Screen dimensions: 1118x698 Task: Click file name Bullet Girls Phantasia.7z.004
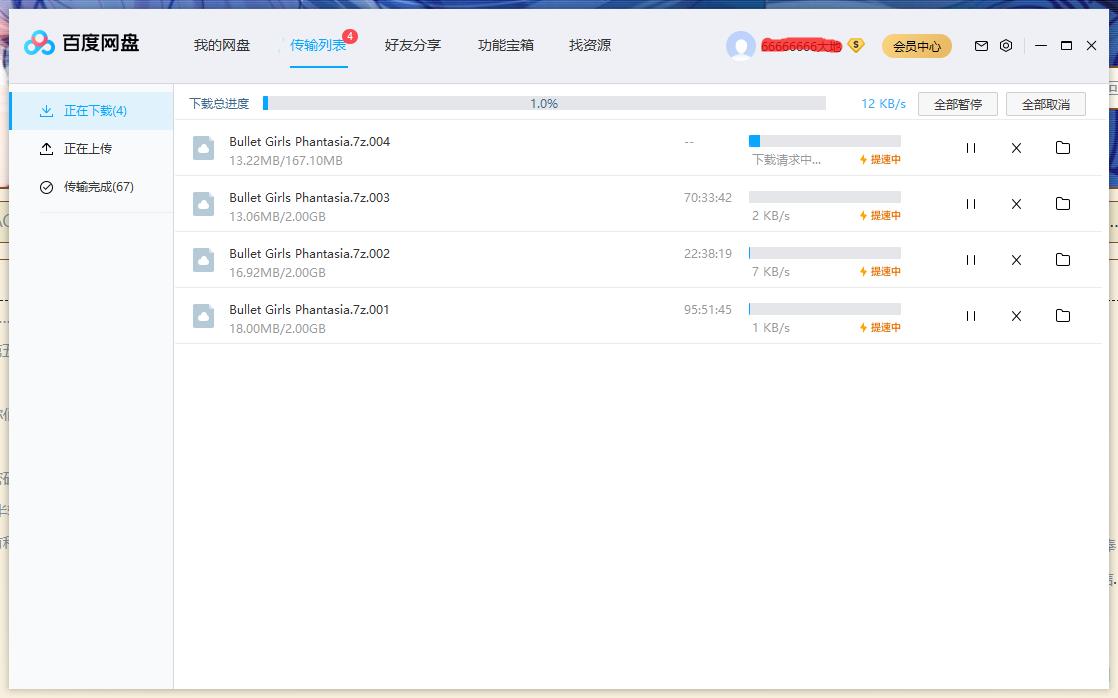click(x=309, y=141)
